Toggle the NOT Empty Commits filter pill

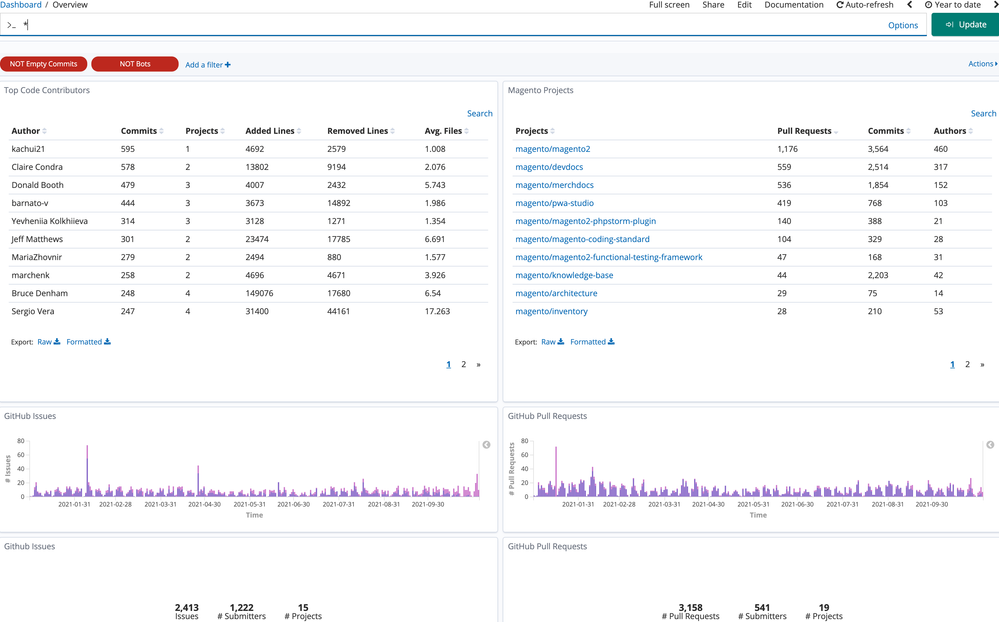coord(43,64)
